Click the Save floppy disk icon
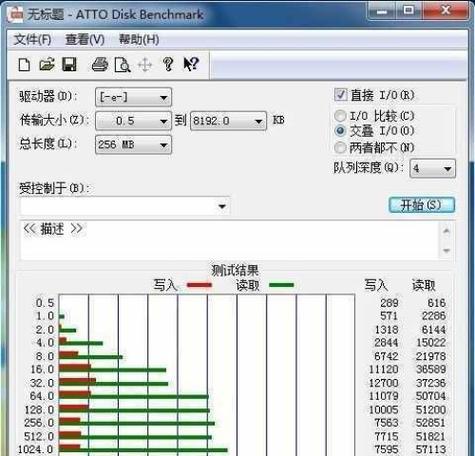The height and width of the screenshot is (456, 475). pos(69,64)
